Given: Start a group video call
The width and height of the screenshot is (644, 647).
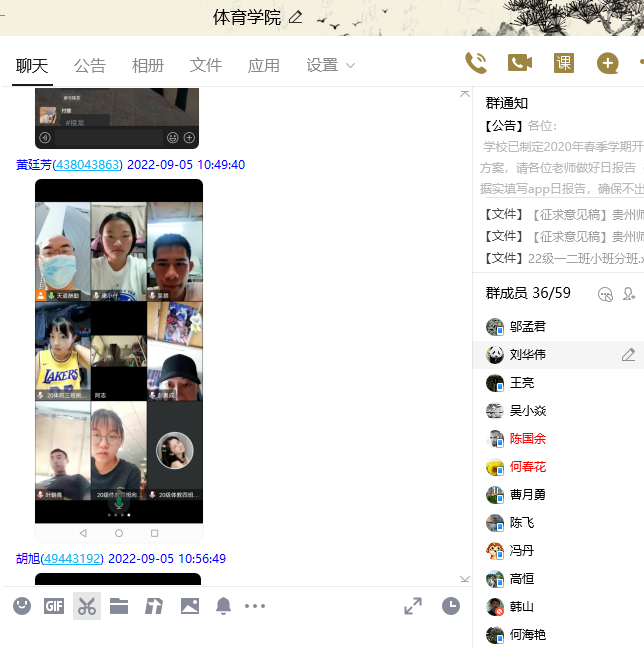Looking at the screenshot, I should [x=519, y=63].
